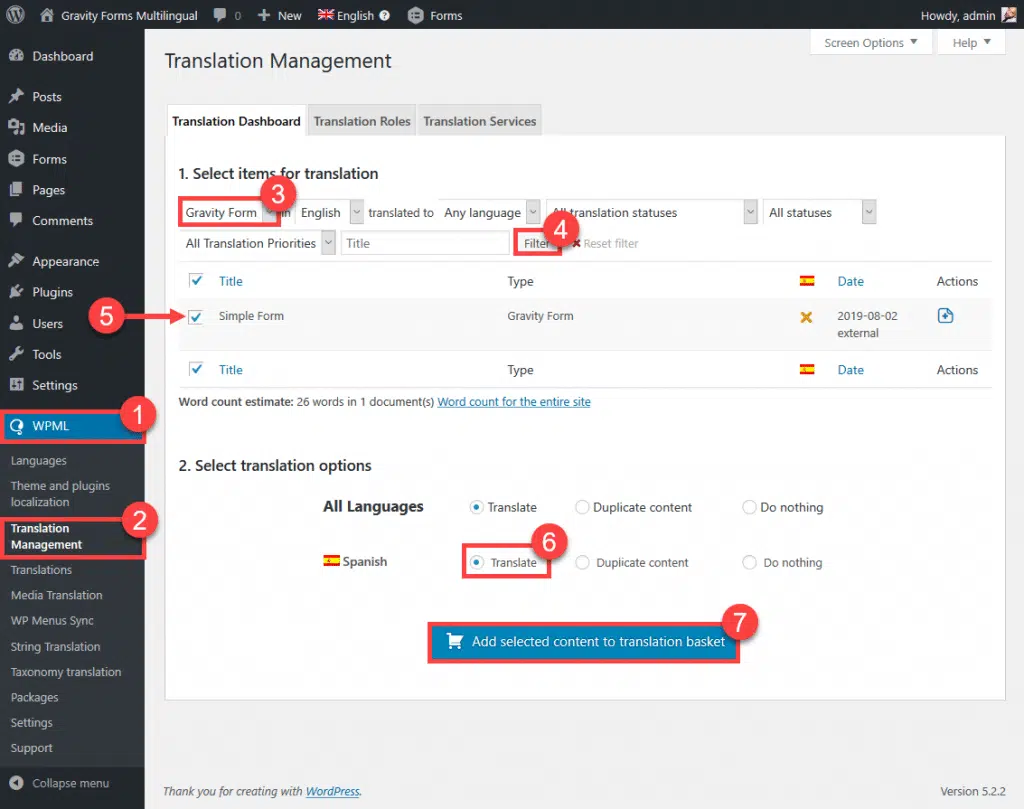Click the Spanish flag in top table header
Screen dimensions: 1024x809
(807, 281)
